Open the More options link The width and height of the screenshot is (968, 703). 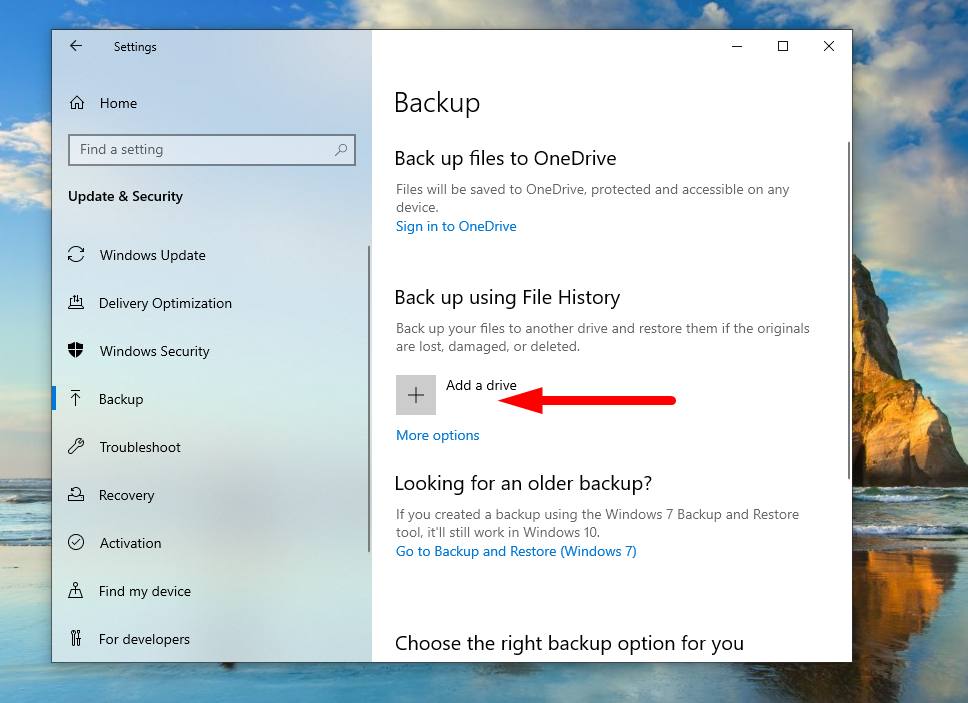point(437,435)
